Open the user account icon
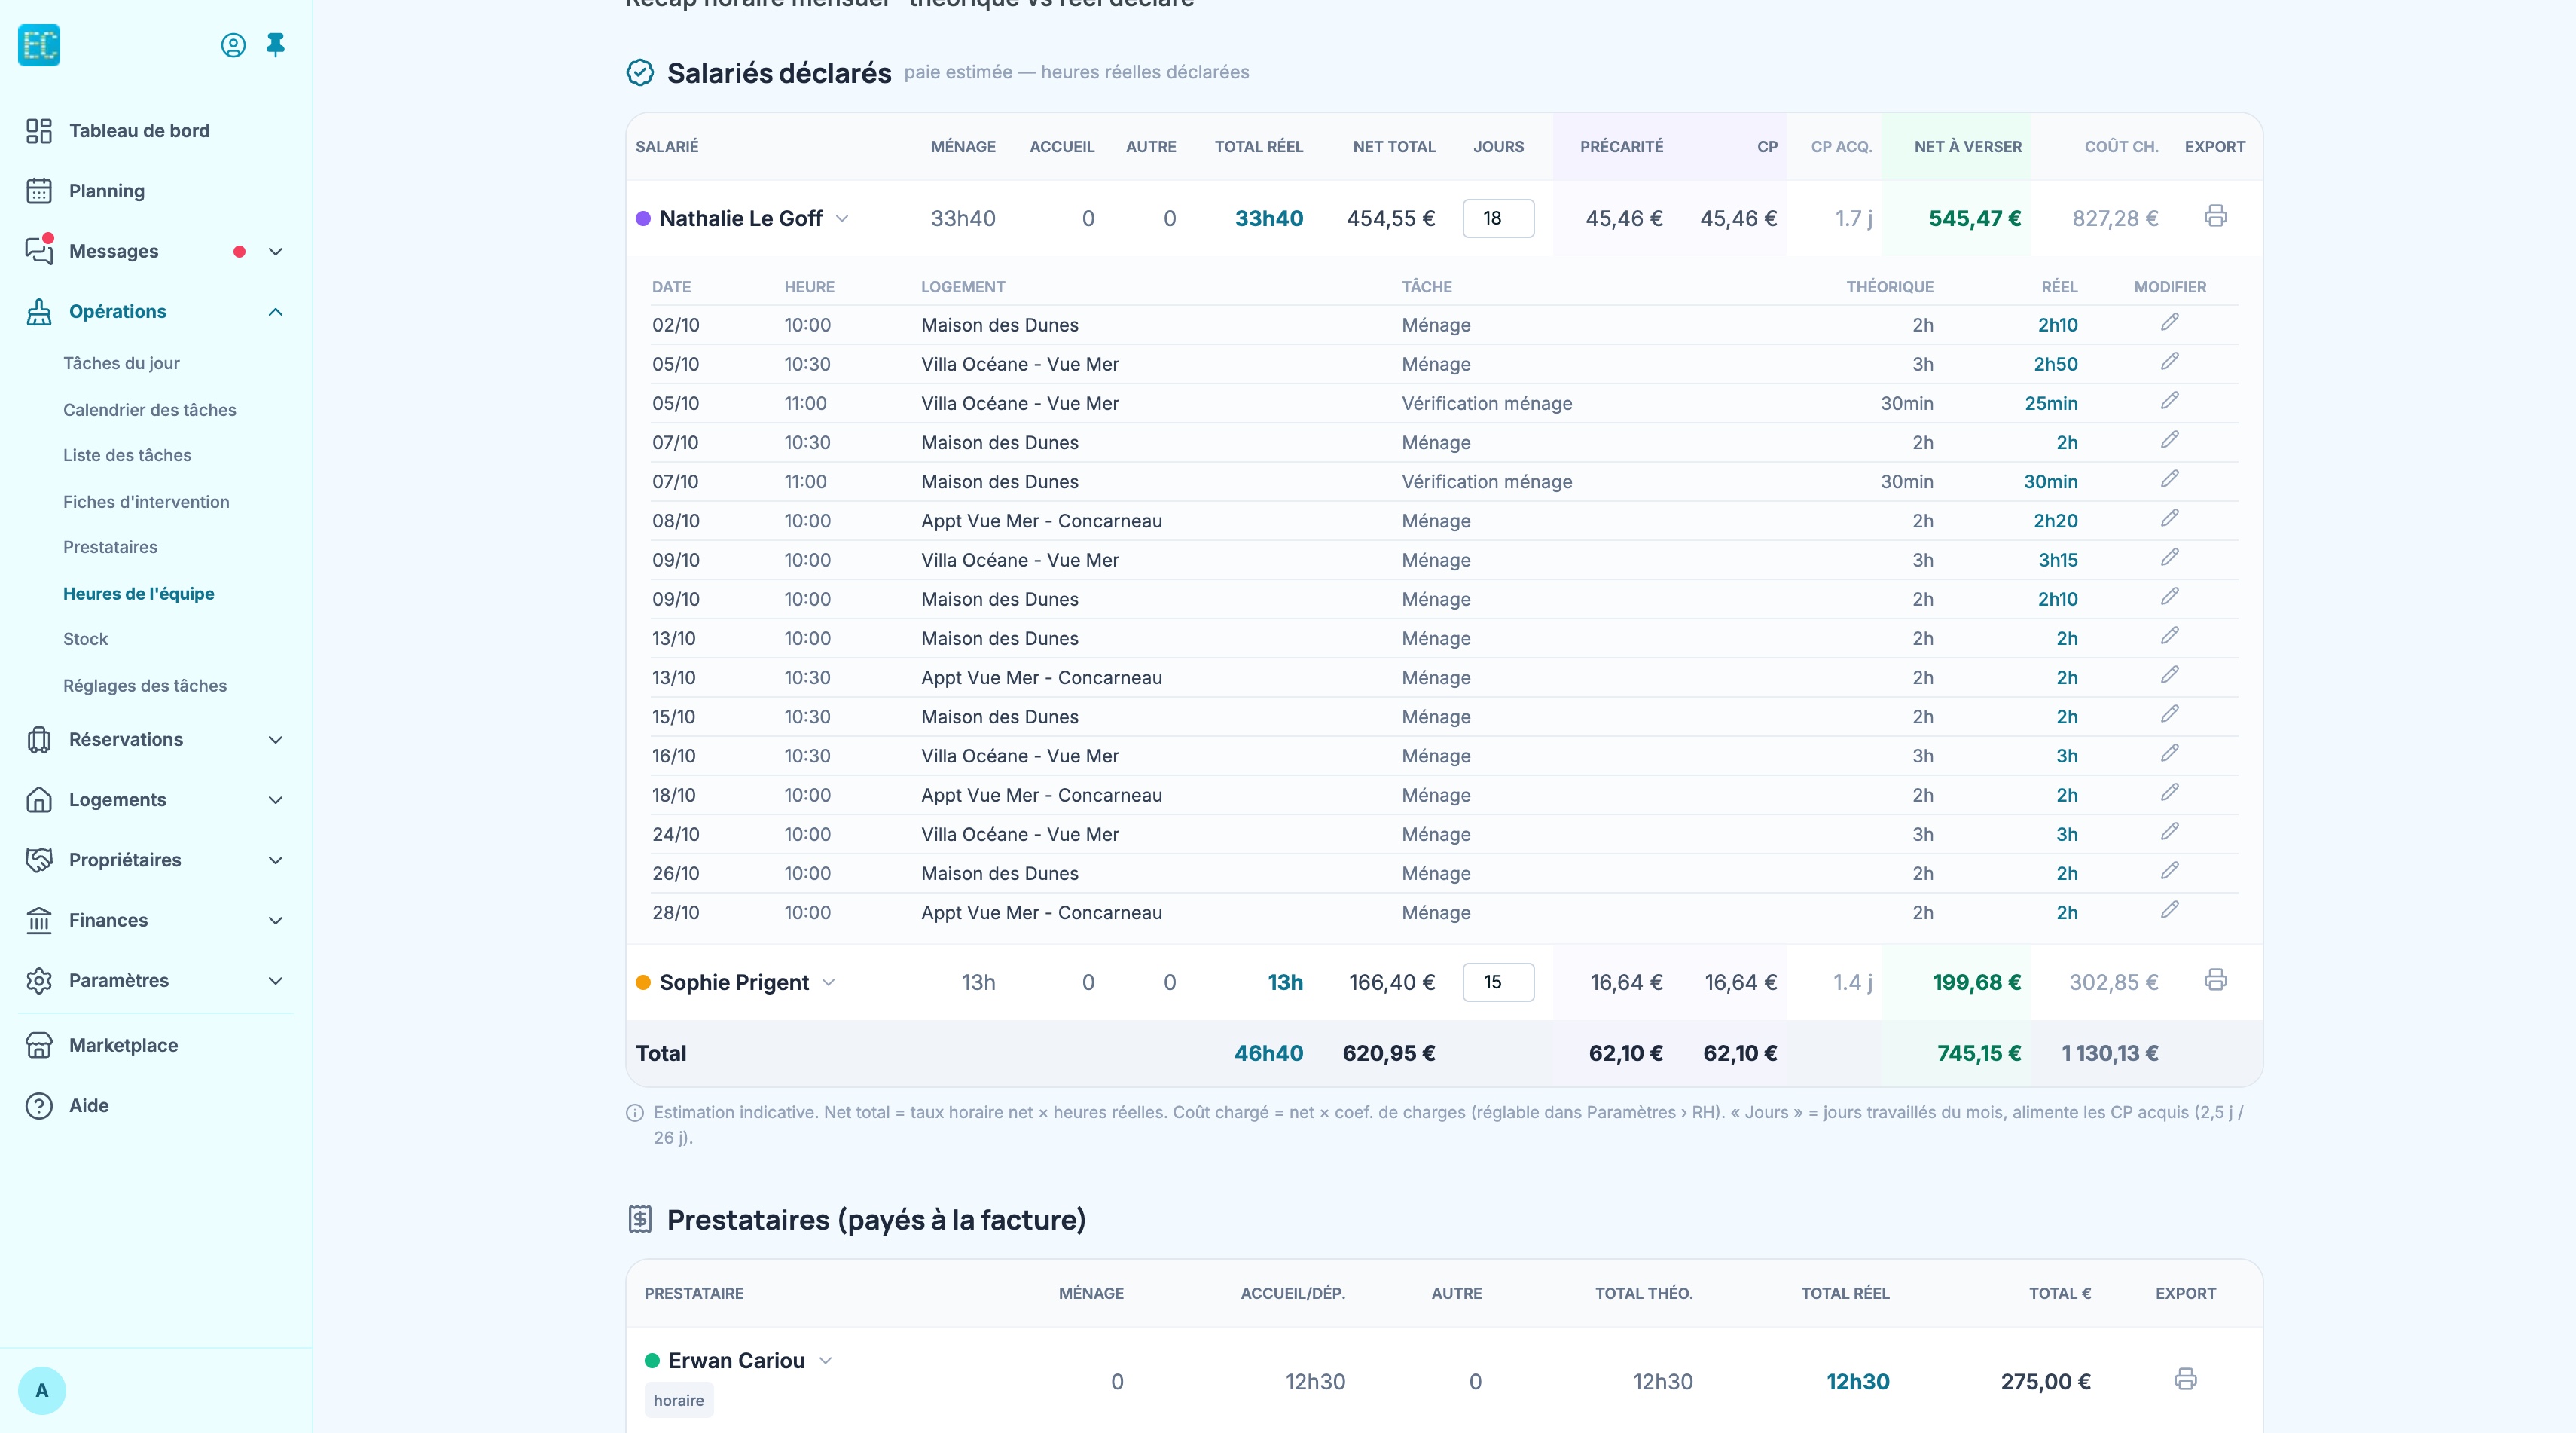Image resolution: width=2576 pixels, height=1433 pixels. (x=233, y=45)
